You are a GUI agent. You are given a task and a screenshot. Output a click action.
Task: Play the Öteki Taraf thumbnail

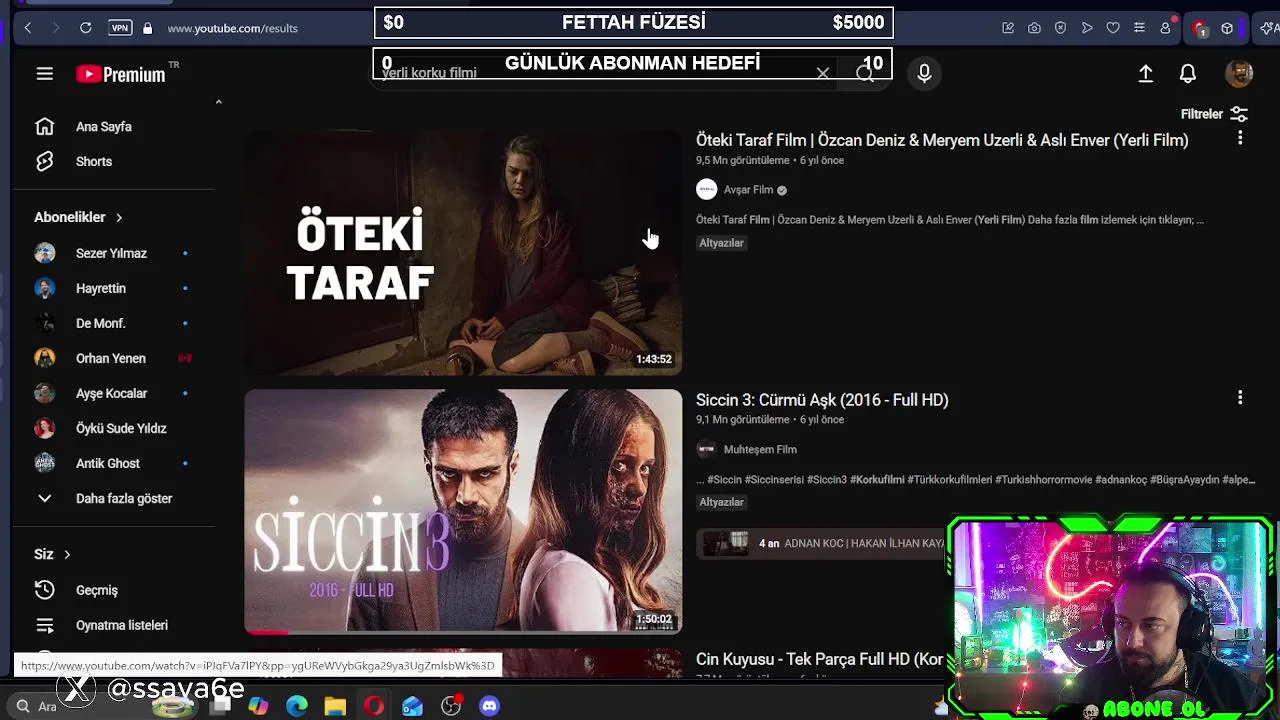463,252
